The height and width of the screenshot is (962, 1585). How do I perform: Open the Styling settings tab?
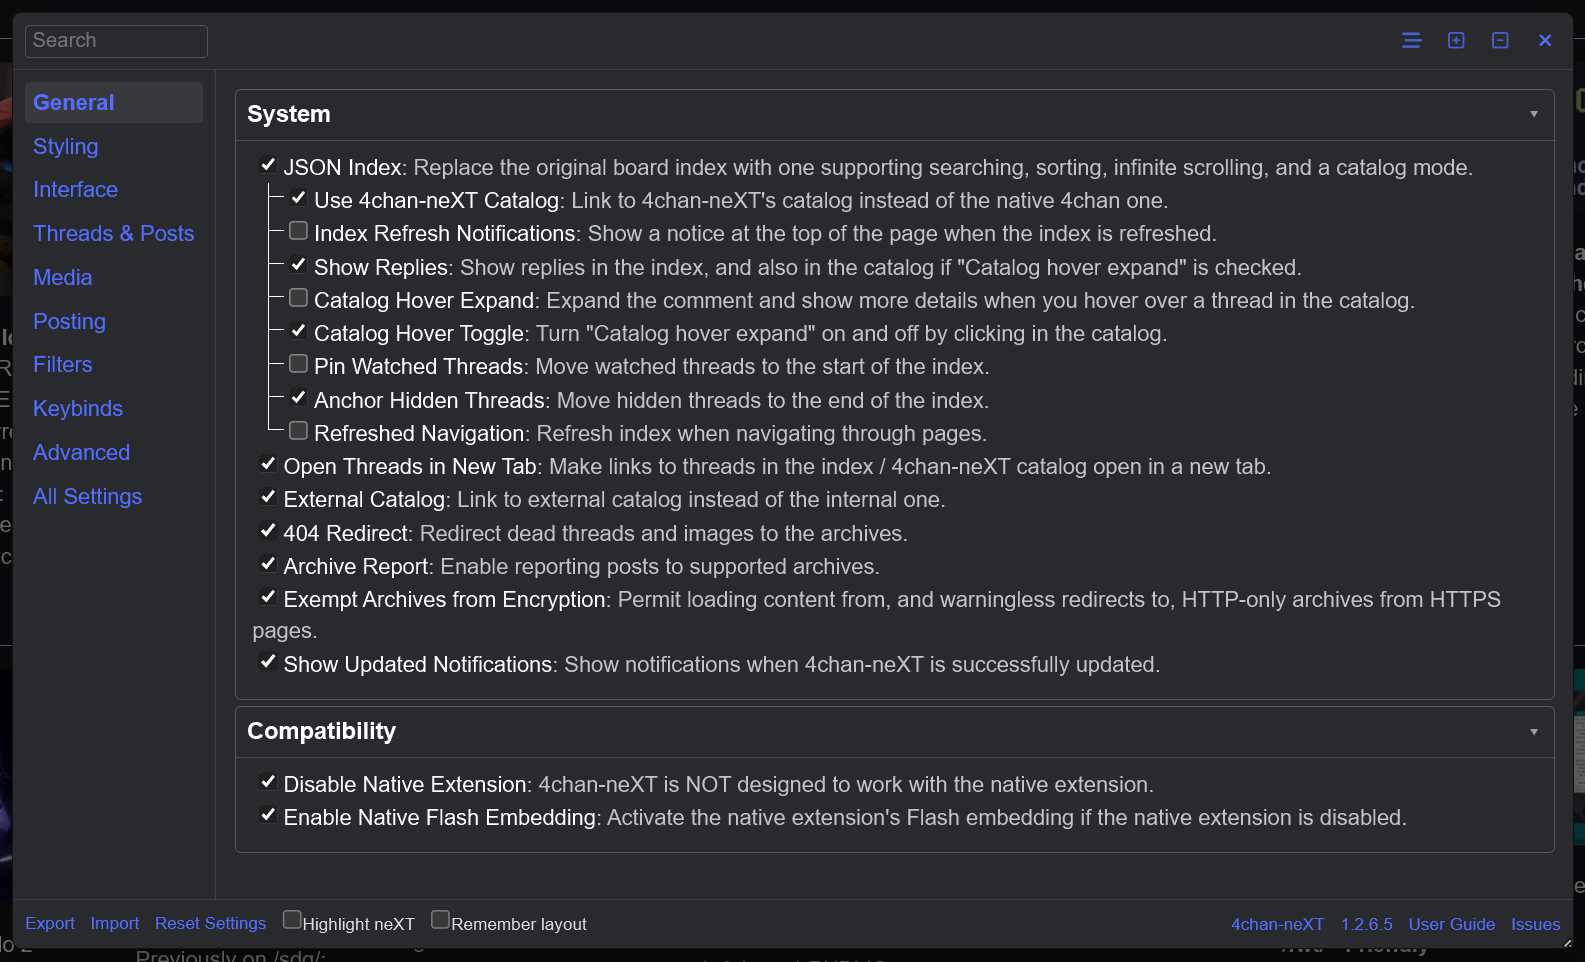click(x=66, y=146)
